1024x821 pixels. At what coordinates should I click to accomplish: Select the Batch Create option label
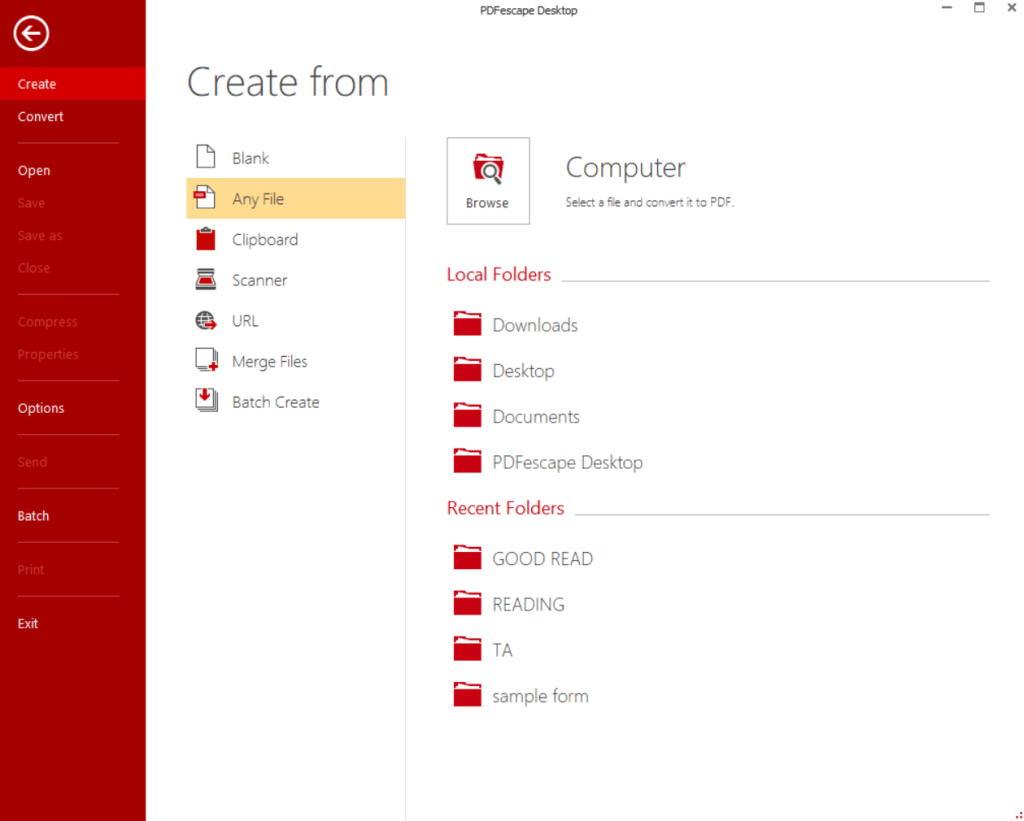click(276, 402)
